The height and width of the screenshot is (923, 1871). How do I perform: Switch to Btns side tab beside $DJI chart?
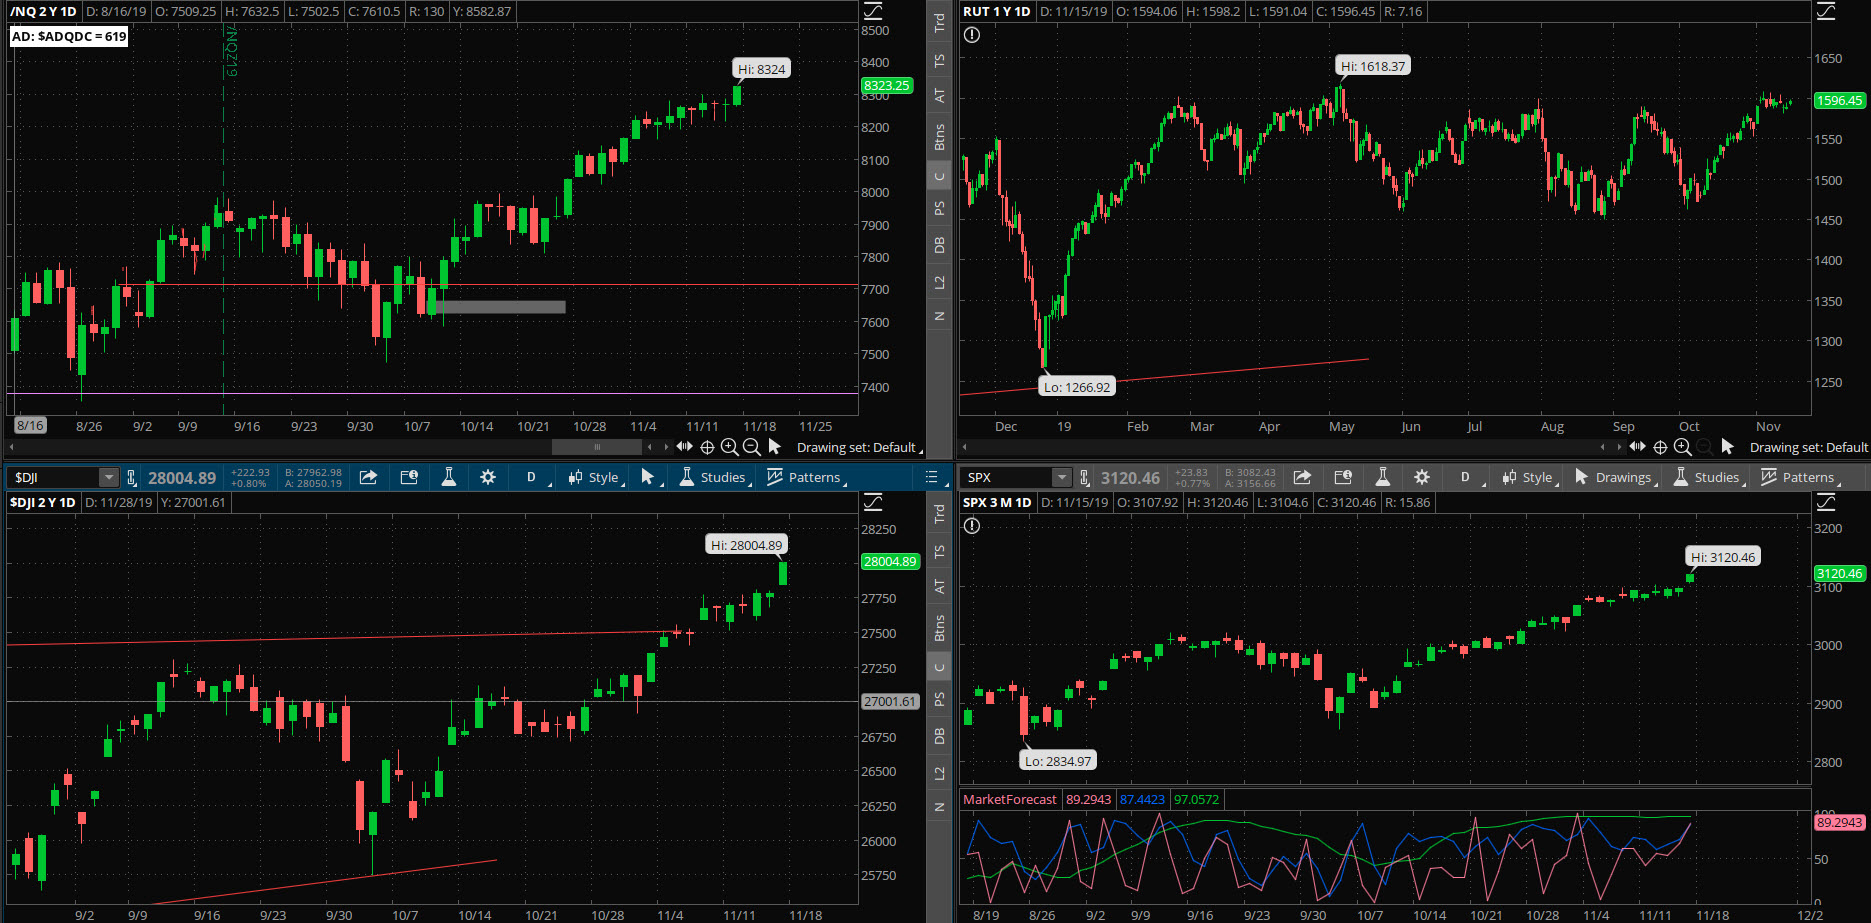click(x=939, y=628)
